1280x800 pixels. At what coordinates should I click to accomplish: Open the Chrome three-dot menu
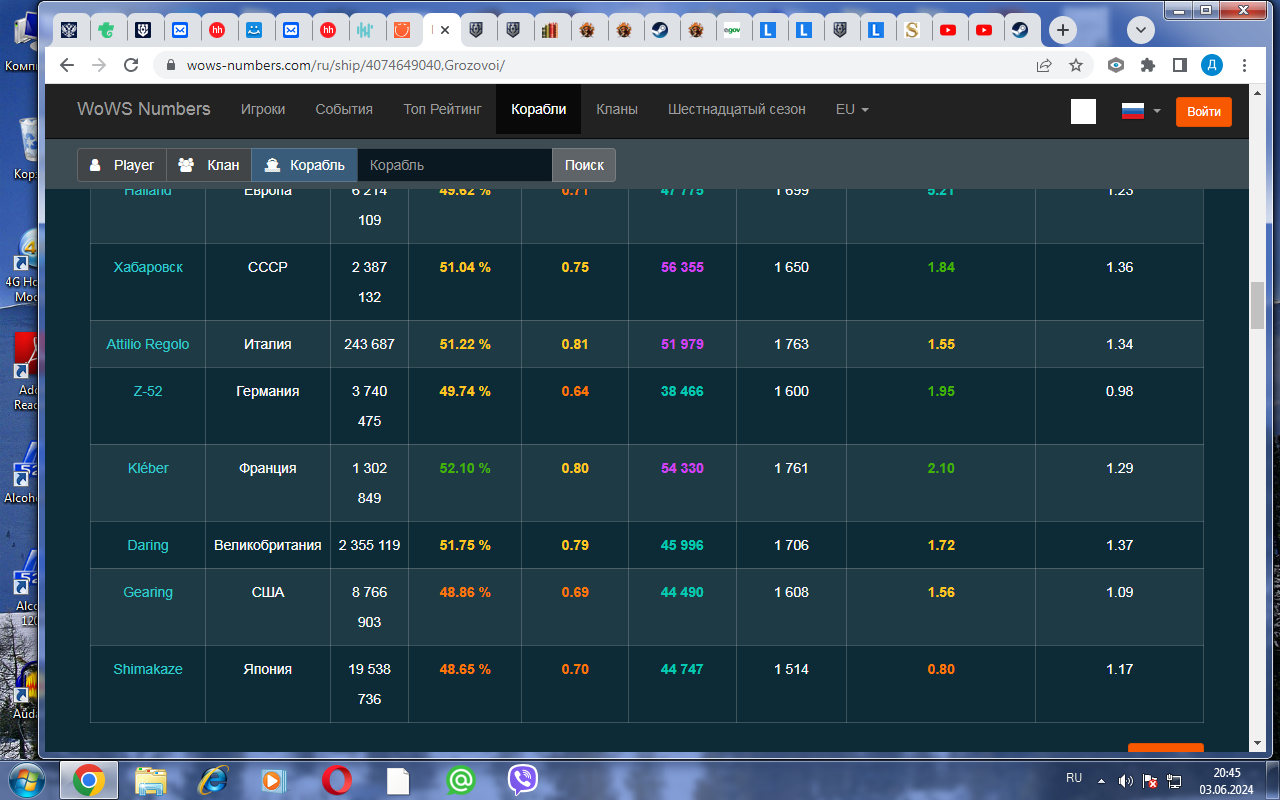1243,65
